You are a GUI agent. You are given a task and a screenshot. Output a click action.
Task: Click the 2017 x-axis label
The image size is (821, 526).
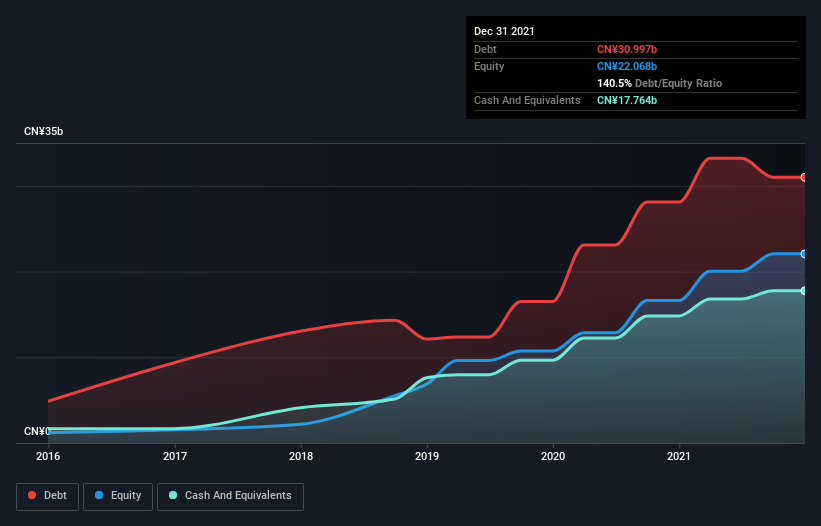(175, 456)
